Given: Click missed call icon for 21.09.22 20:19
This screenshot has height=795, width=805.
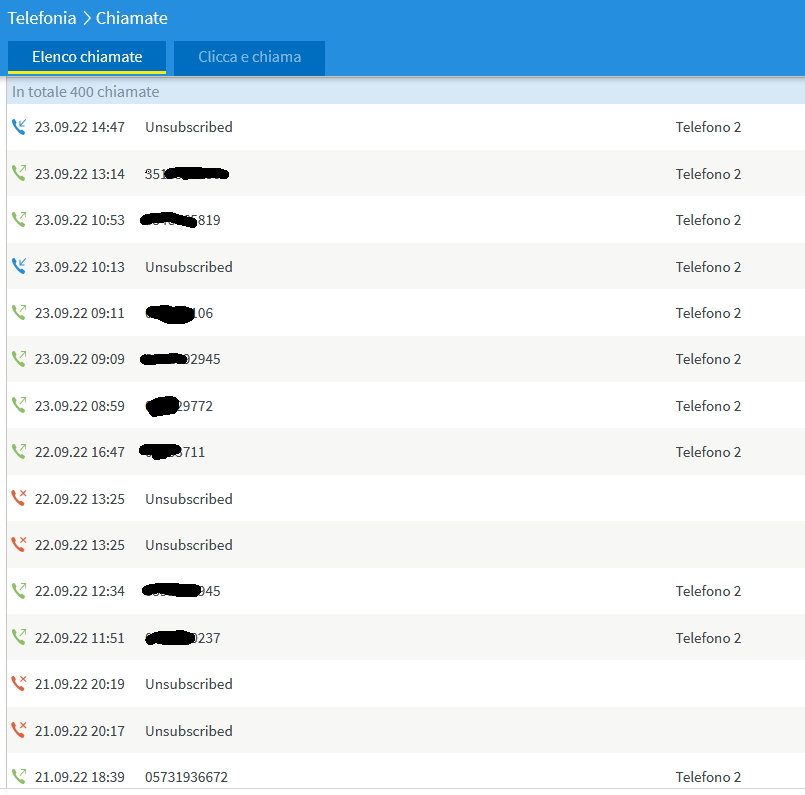Looking at the screenshot, I should [x=19, y=684].
